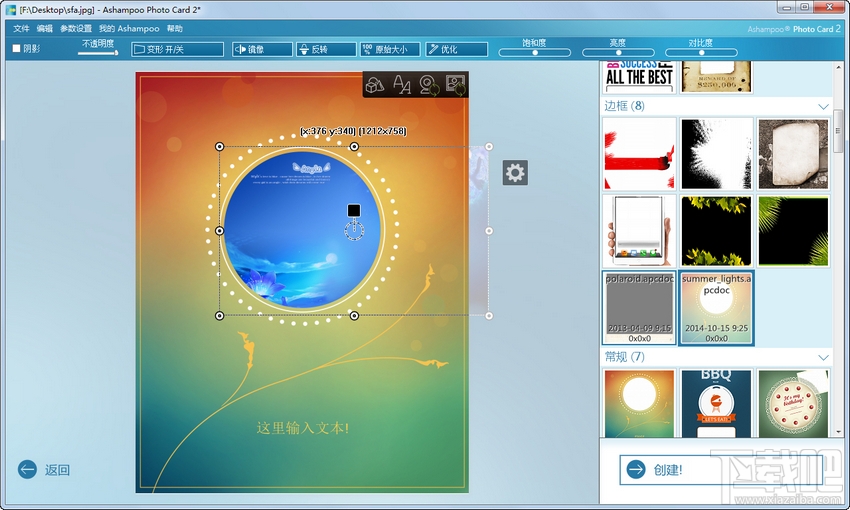The width and height of the screenshot is (850, 510).
Task: Select the red brush stroke frame thumbnail
Action: coord(640,154)
